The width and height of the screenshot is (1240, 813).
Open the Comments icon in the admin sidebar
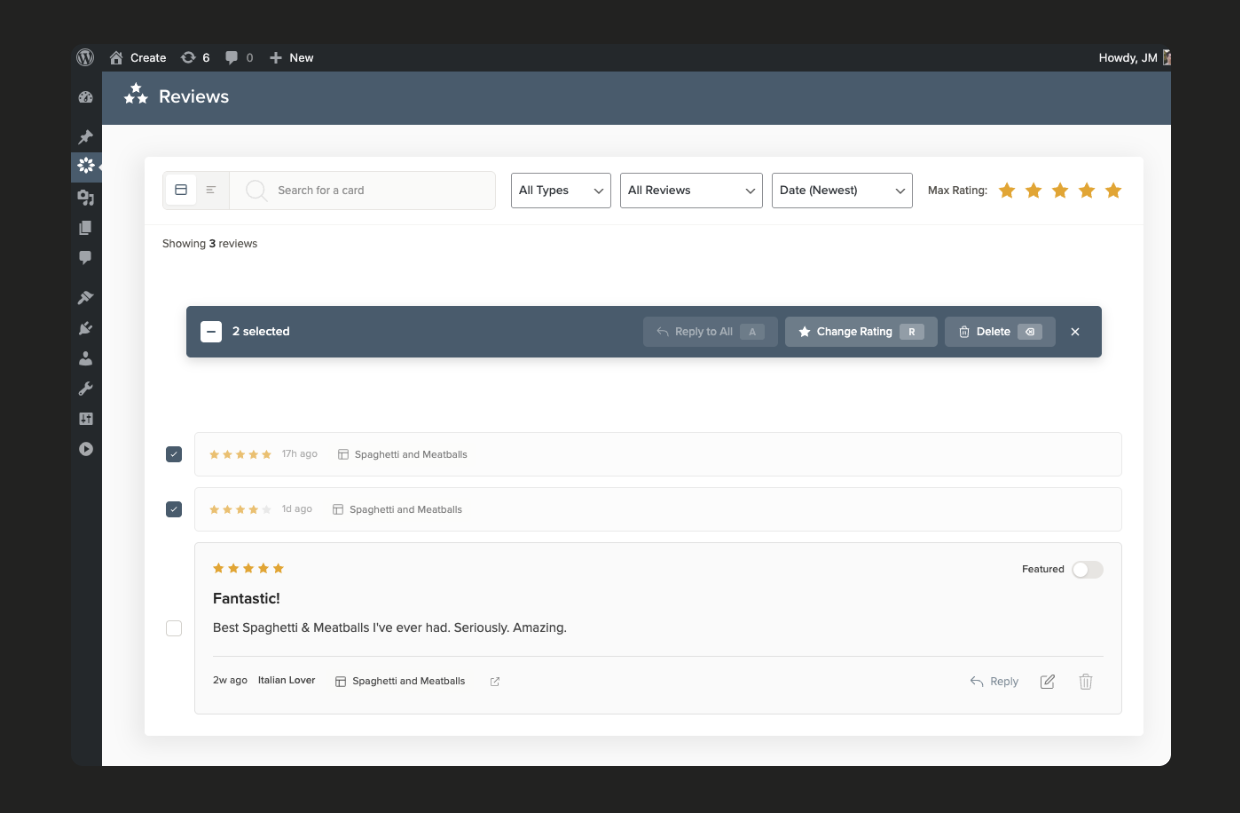click(86, 258)
